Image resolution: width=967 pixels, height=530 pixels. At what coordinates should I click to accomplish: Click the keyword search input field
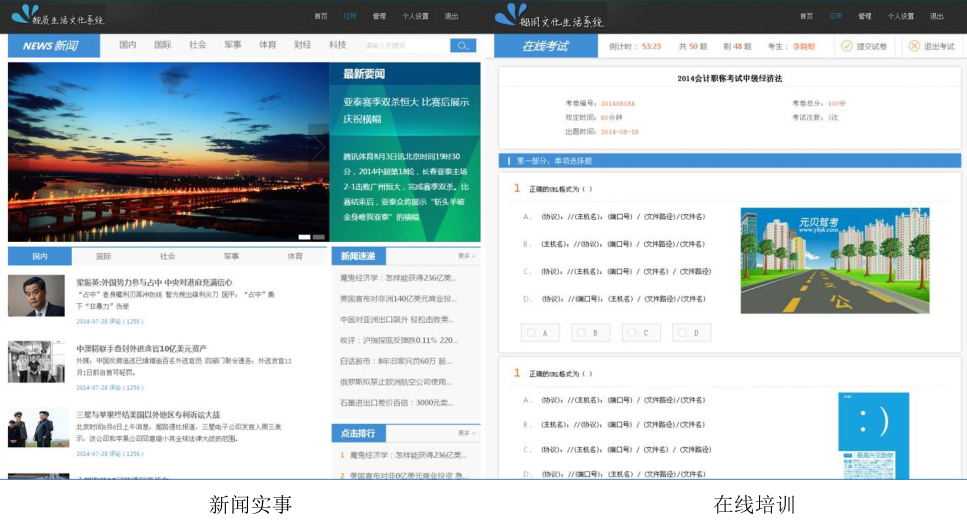[x=405, y=46]
